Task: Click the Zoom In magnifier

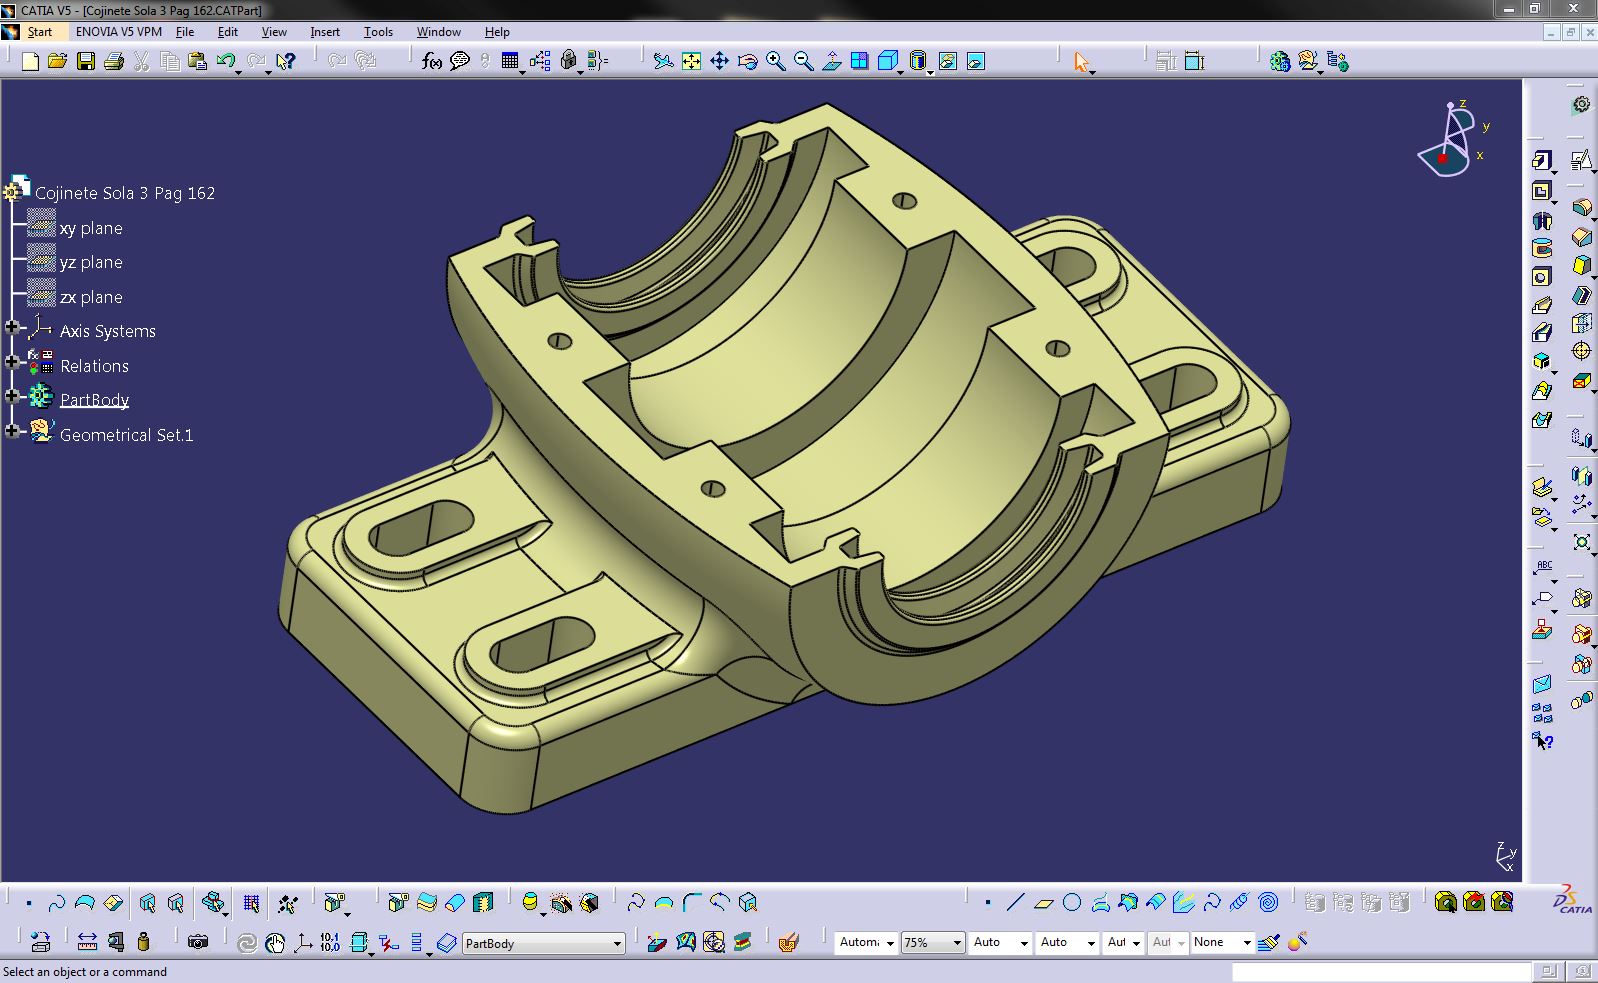Action: (x=775, y=62)
